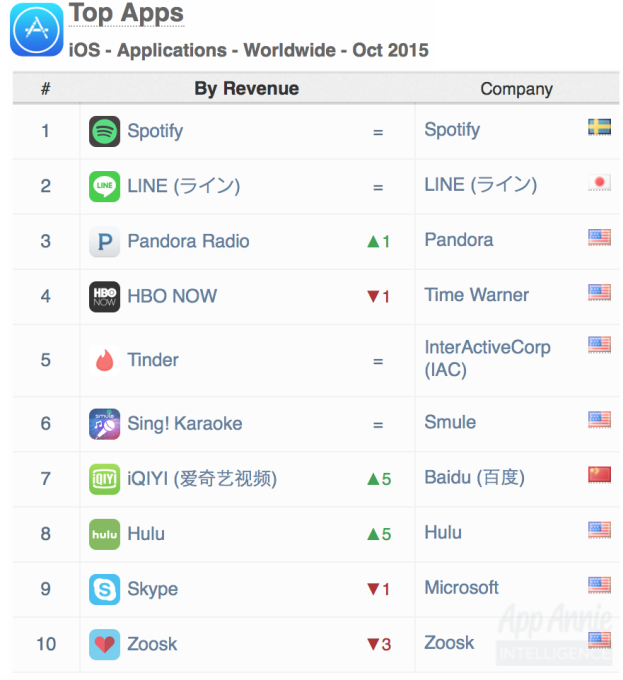Click the Sing! Karaoke app icon
Image resolution: width=623 pixels, height=680 pixels.
point(104,424)
